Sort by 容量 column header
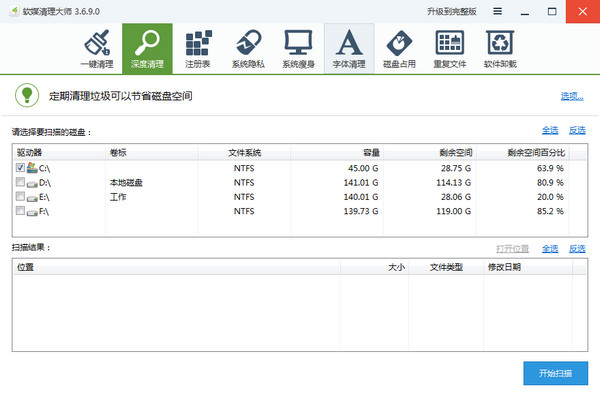The image size is (600, 395). coord(337,153)
